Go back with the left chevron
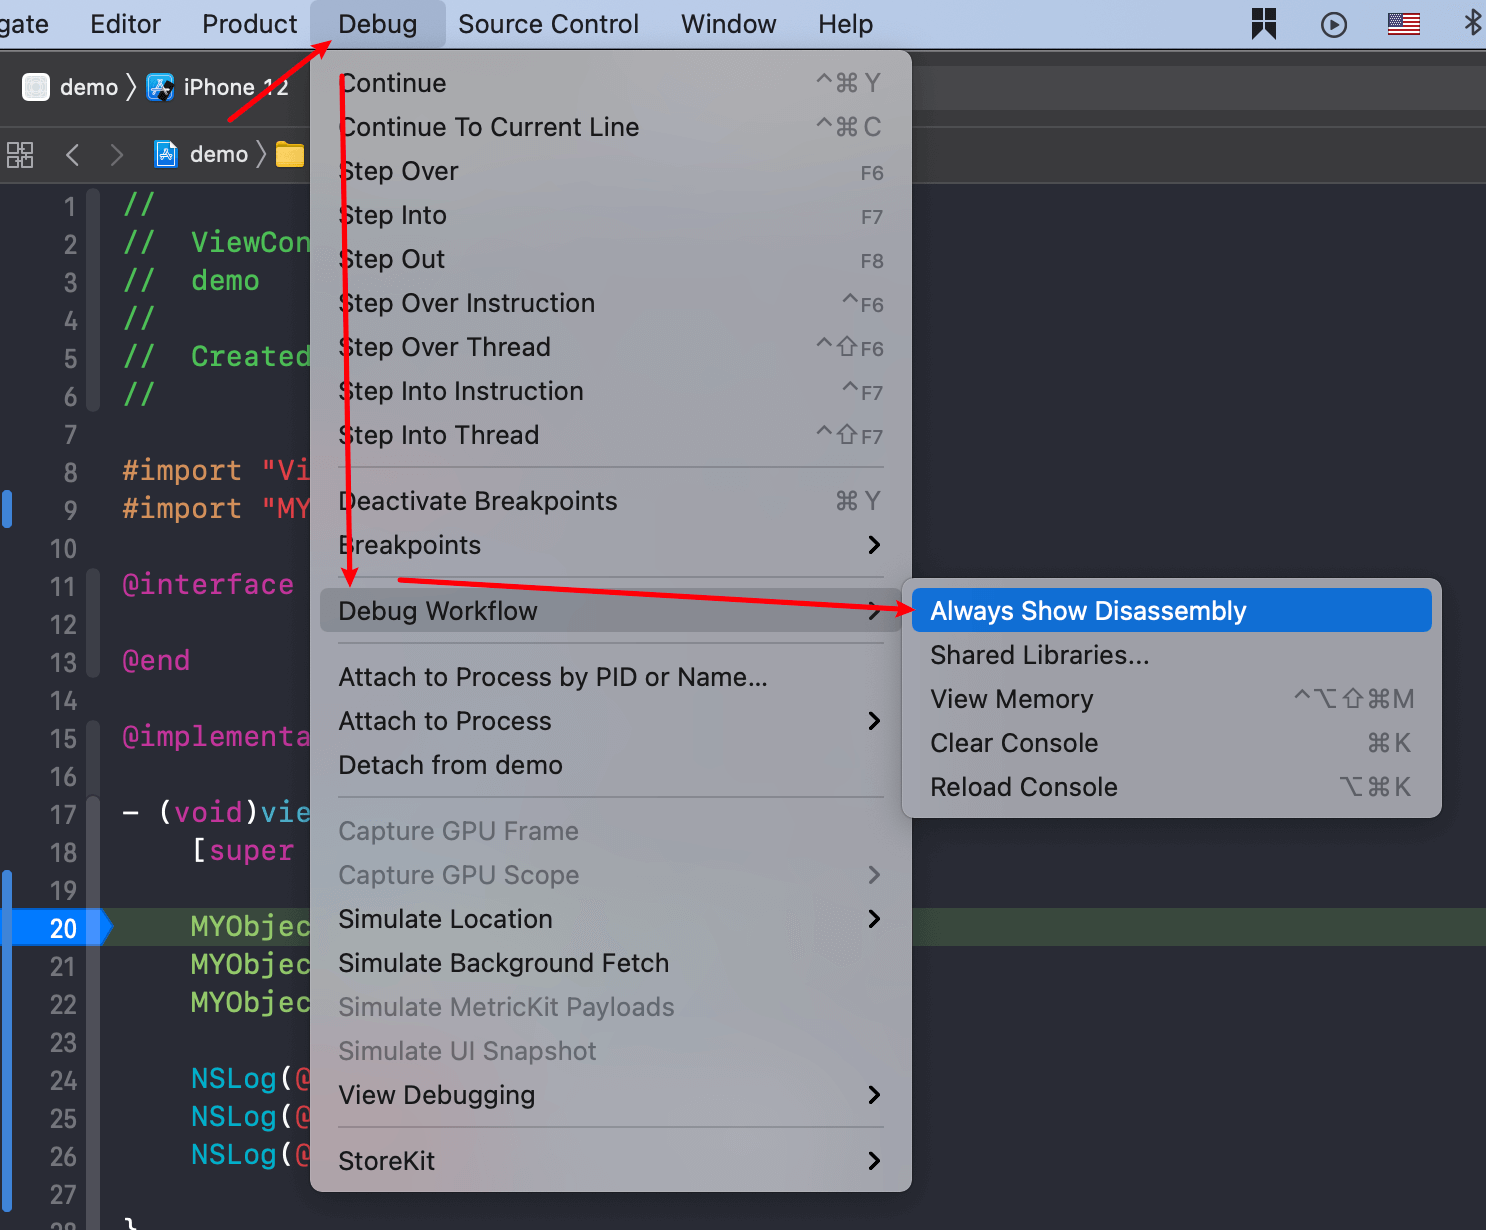 [x=72, y=155]
